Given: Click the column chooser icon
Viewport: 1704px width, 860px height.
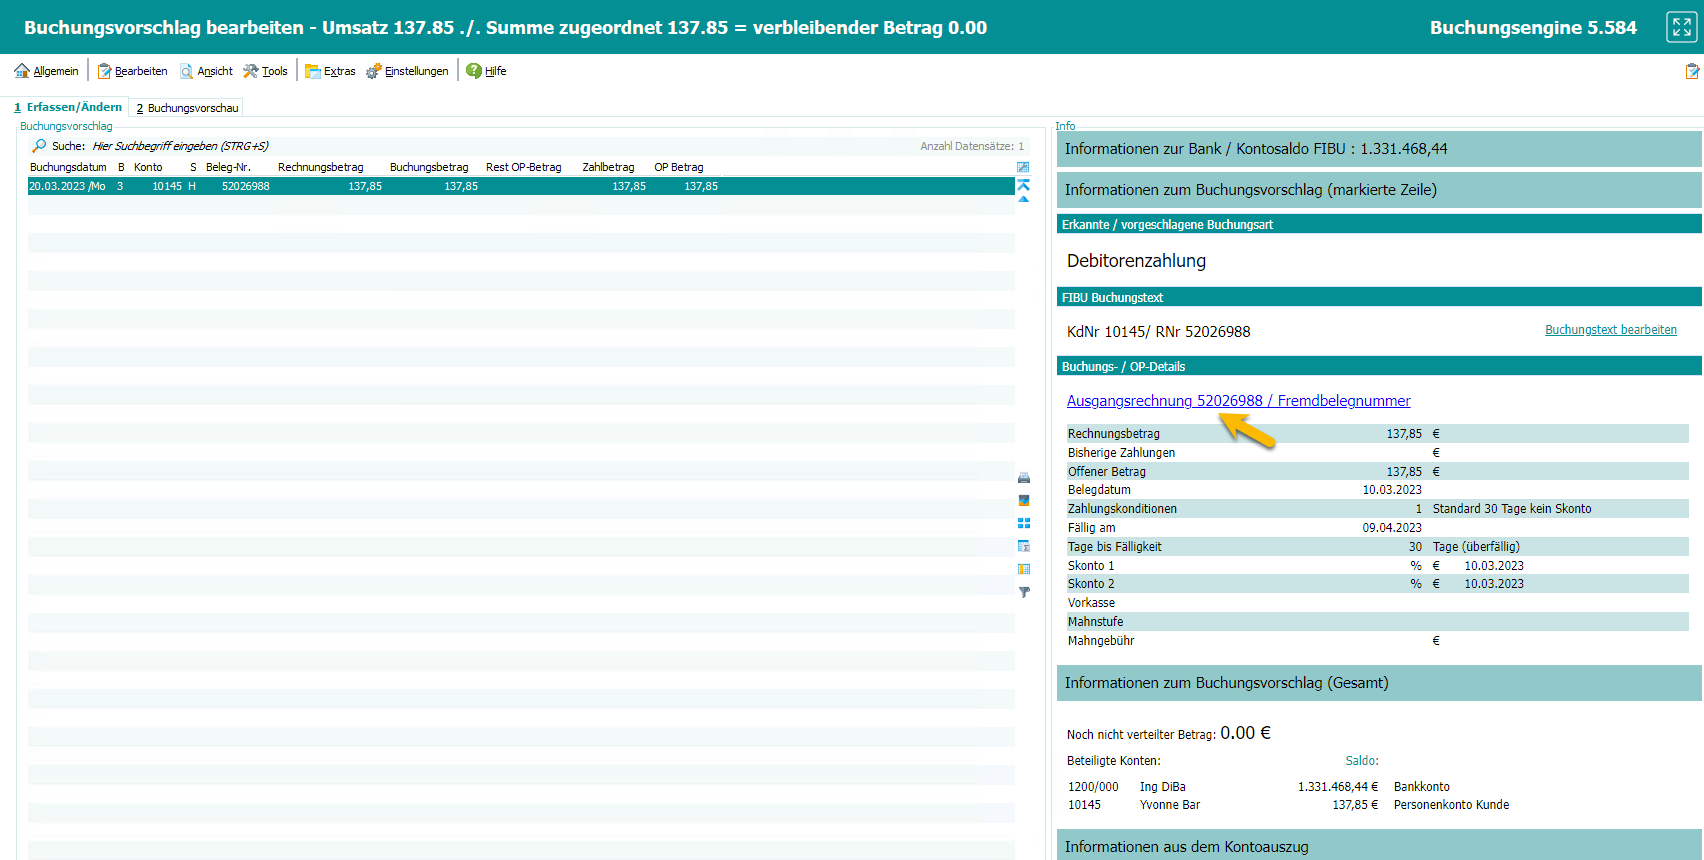Looking at the screenshot, I should (x=1023, y=569).
